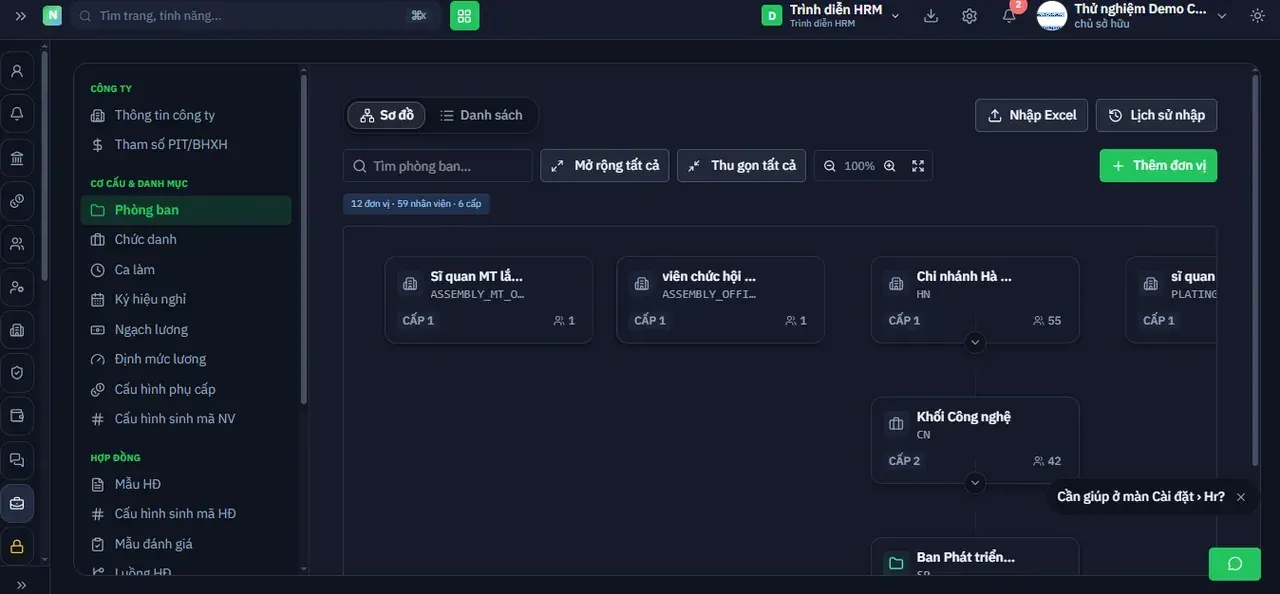Click Thu gọn tất cả button

[742, 166]
